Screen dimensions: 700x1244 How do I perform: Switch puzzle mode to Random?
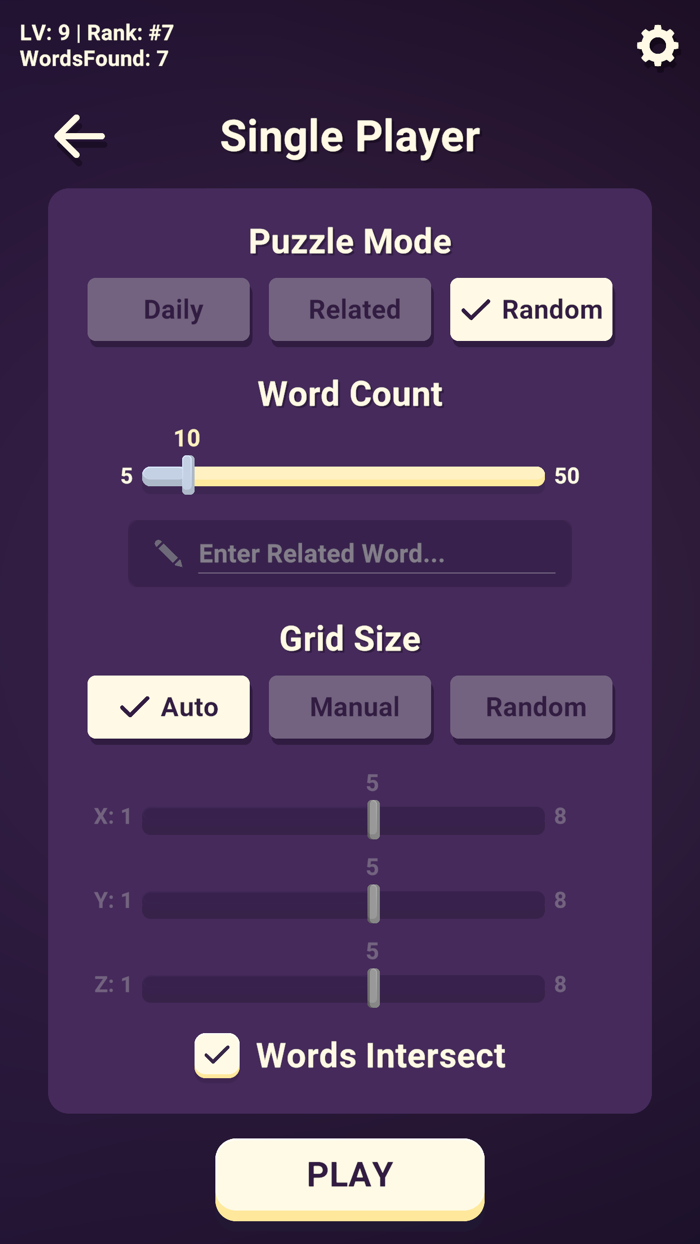coord(531,310)
